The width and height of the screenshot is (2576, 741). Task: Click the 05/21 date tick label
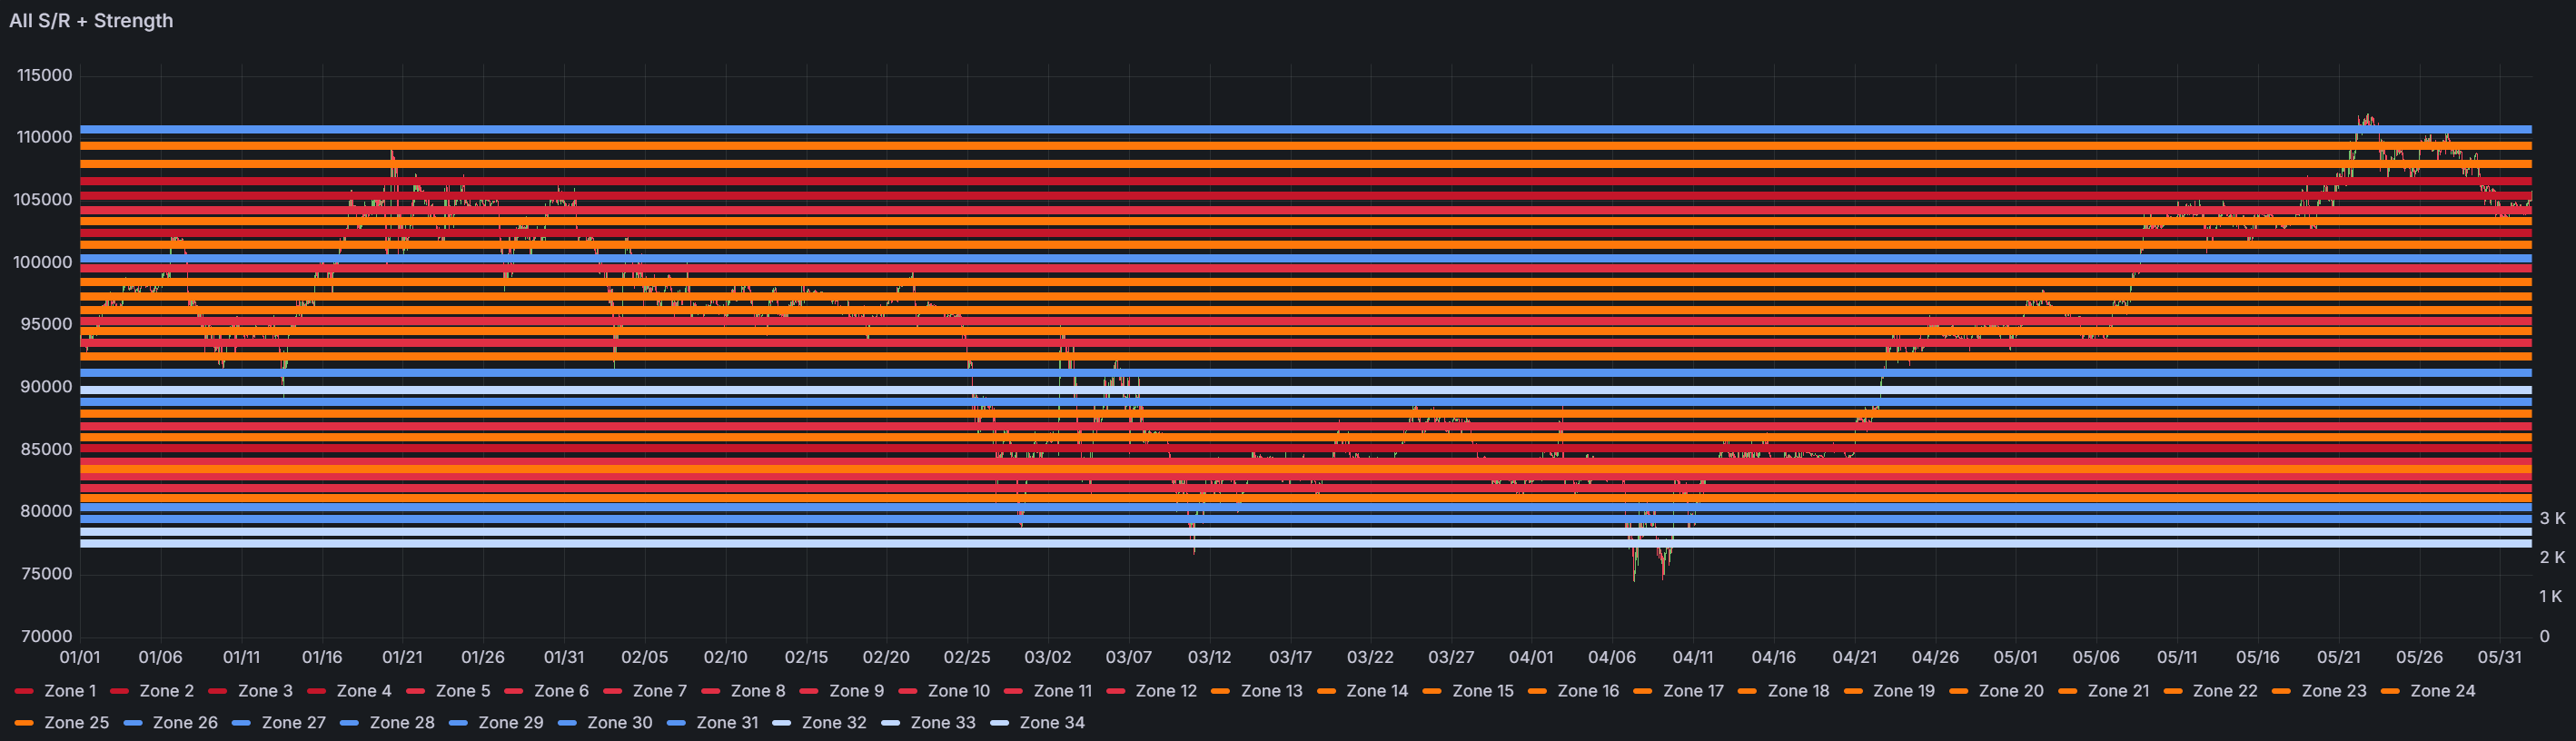click(x=2338, y=658)
